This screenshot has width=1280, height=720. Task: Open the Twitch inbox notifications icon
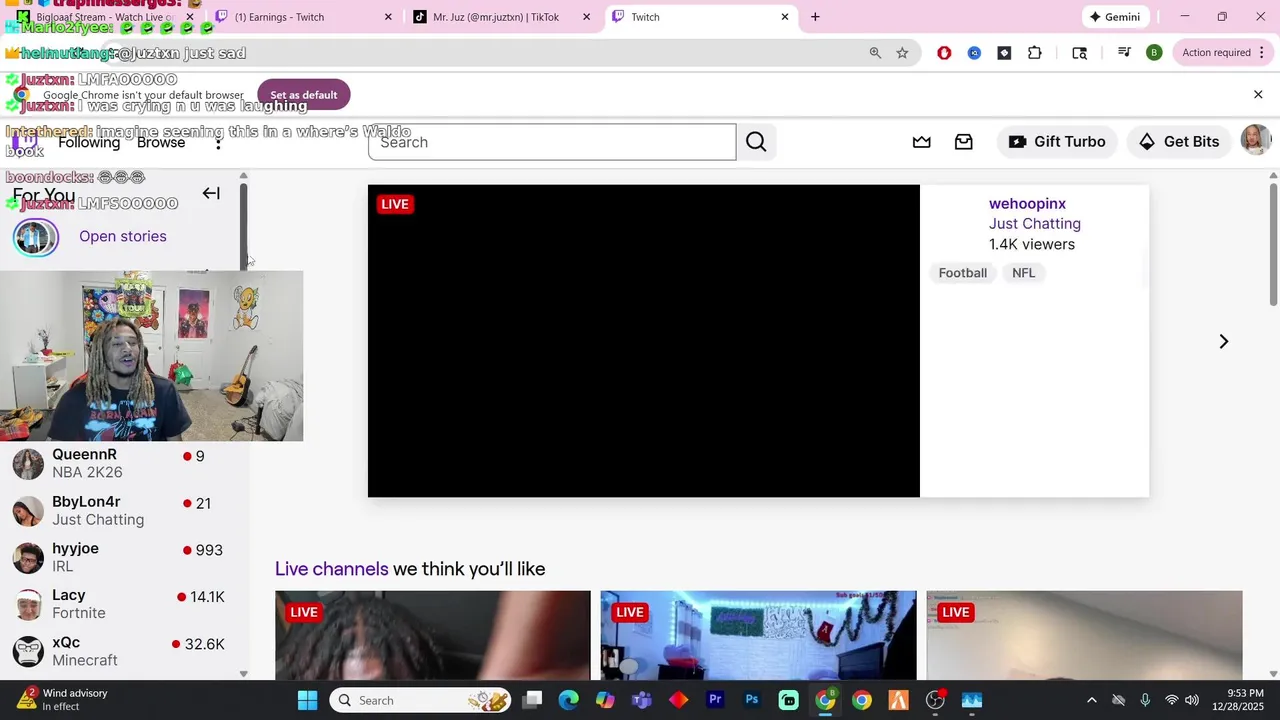click(964, 142)
